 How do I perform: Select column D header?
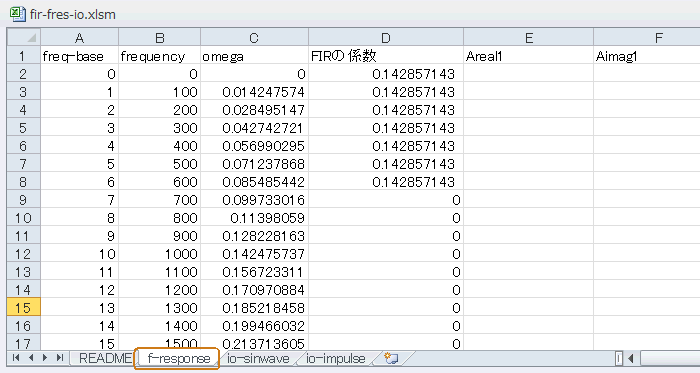(x=386, y=37)
